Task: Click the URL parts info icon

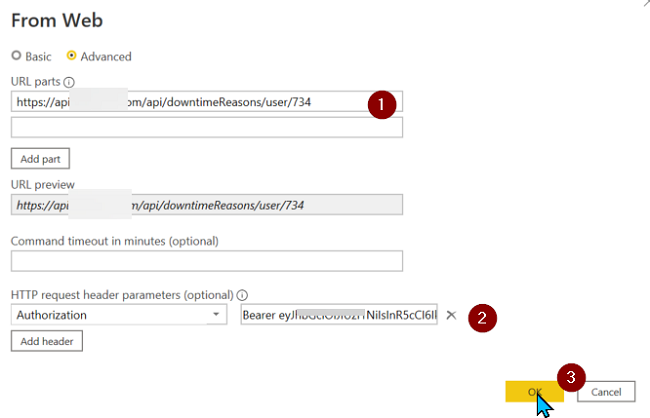Action: (x=68, y=82)
